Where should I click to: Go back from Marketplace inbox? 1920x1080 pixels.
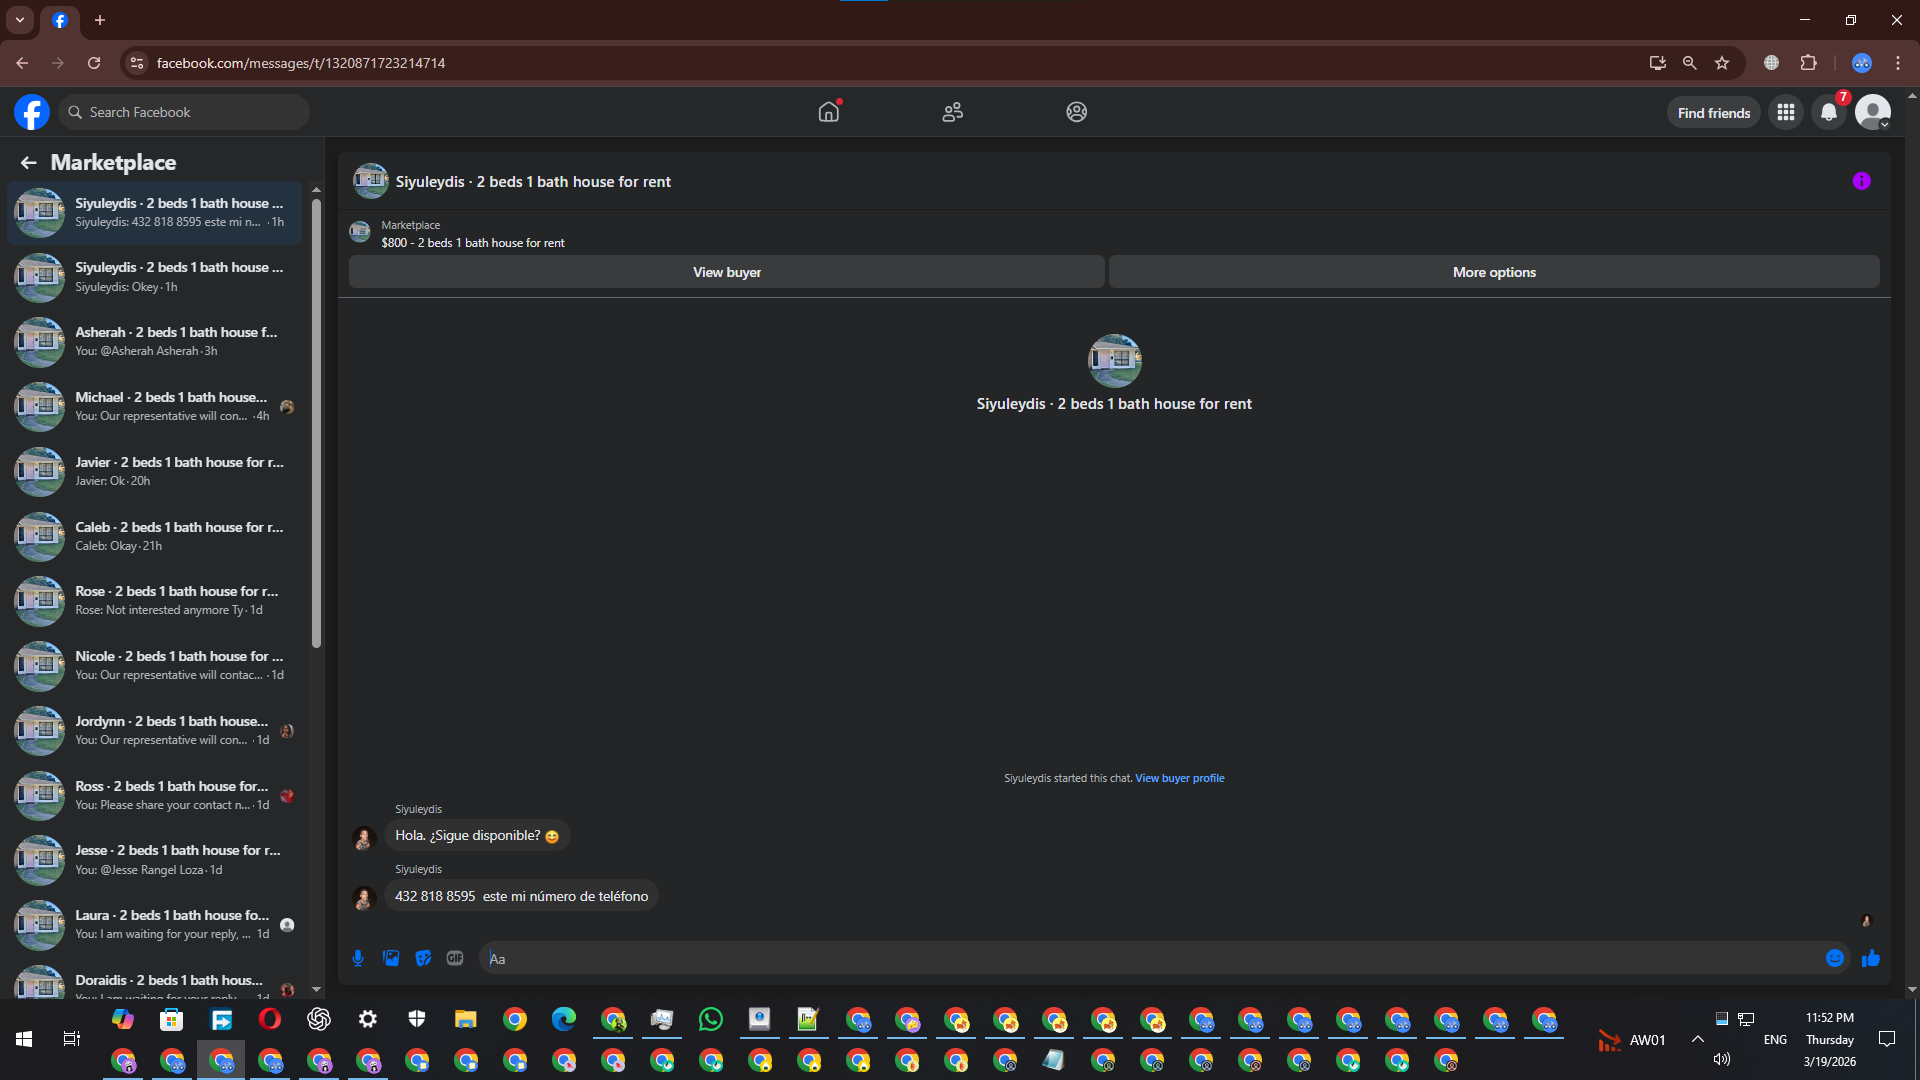coord(28,162)
